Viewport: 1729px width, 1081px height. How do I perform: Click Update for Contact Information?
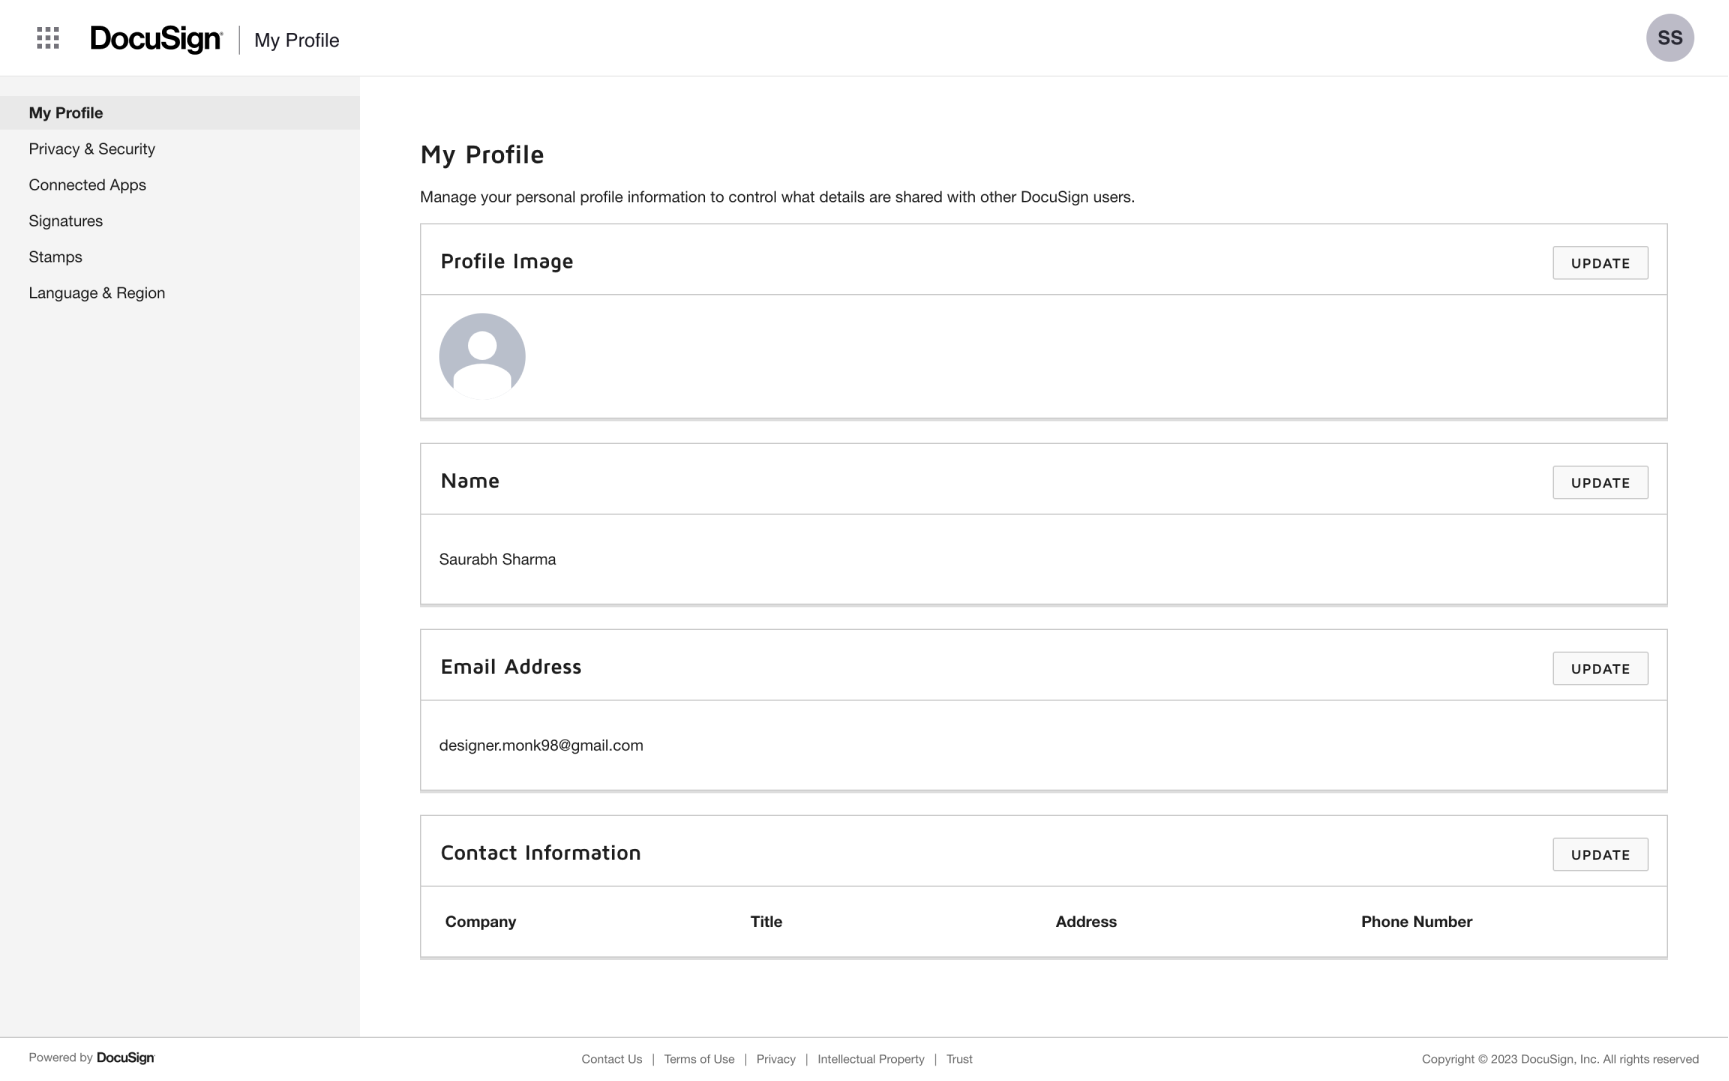1599,855
